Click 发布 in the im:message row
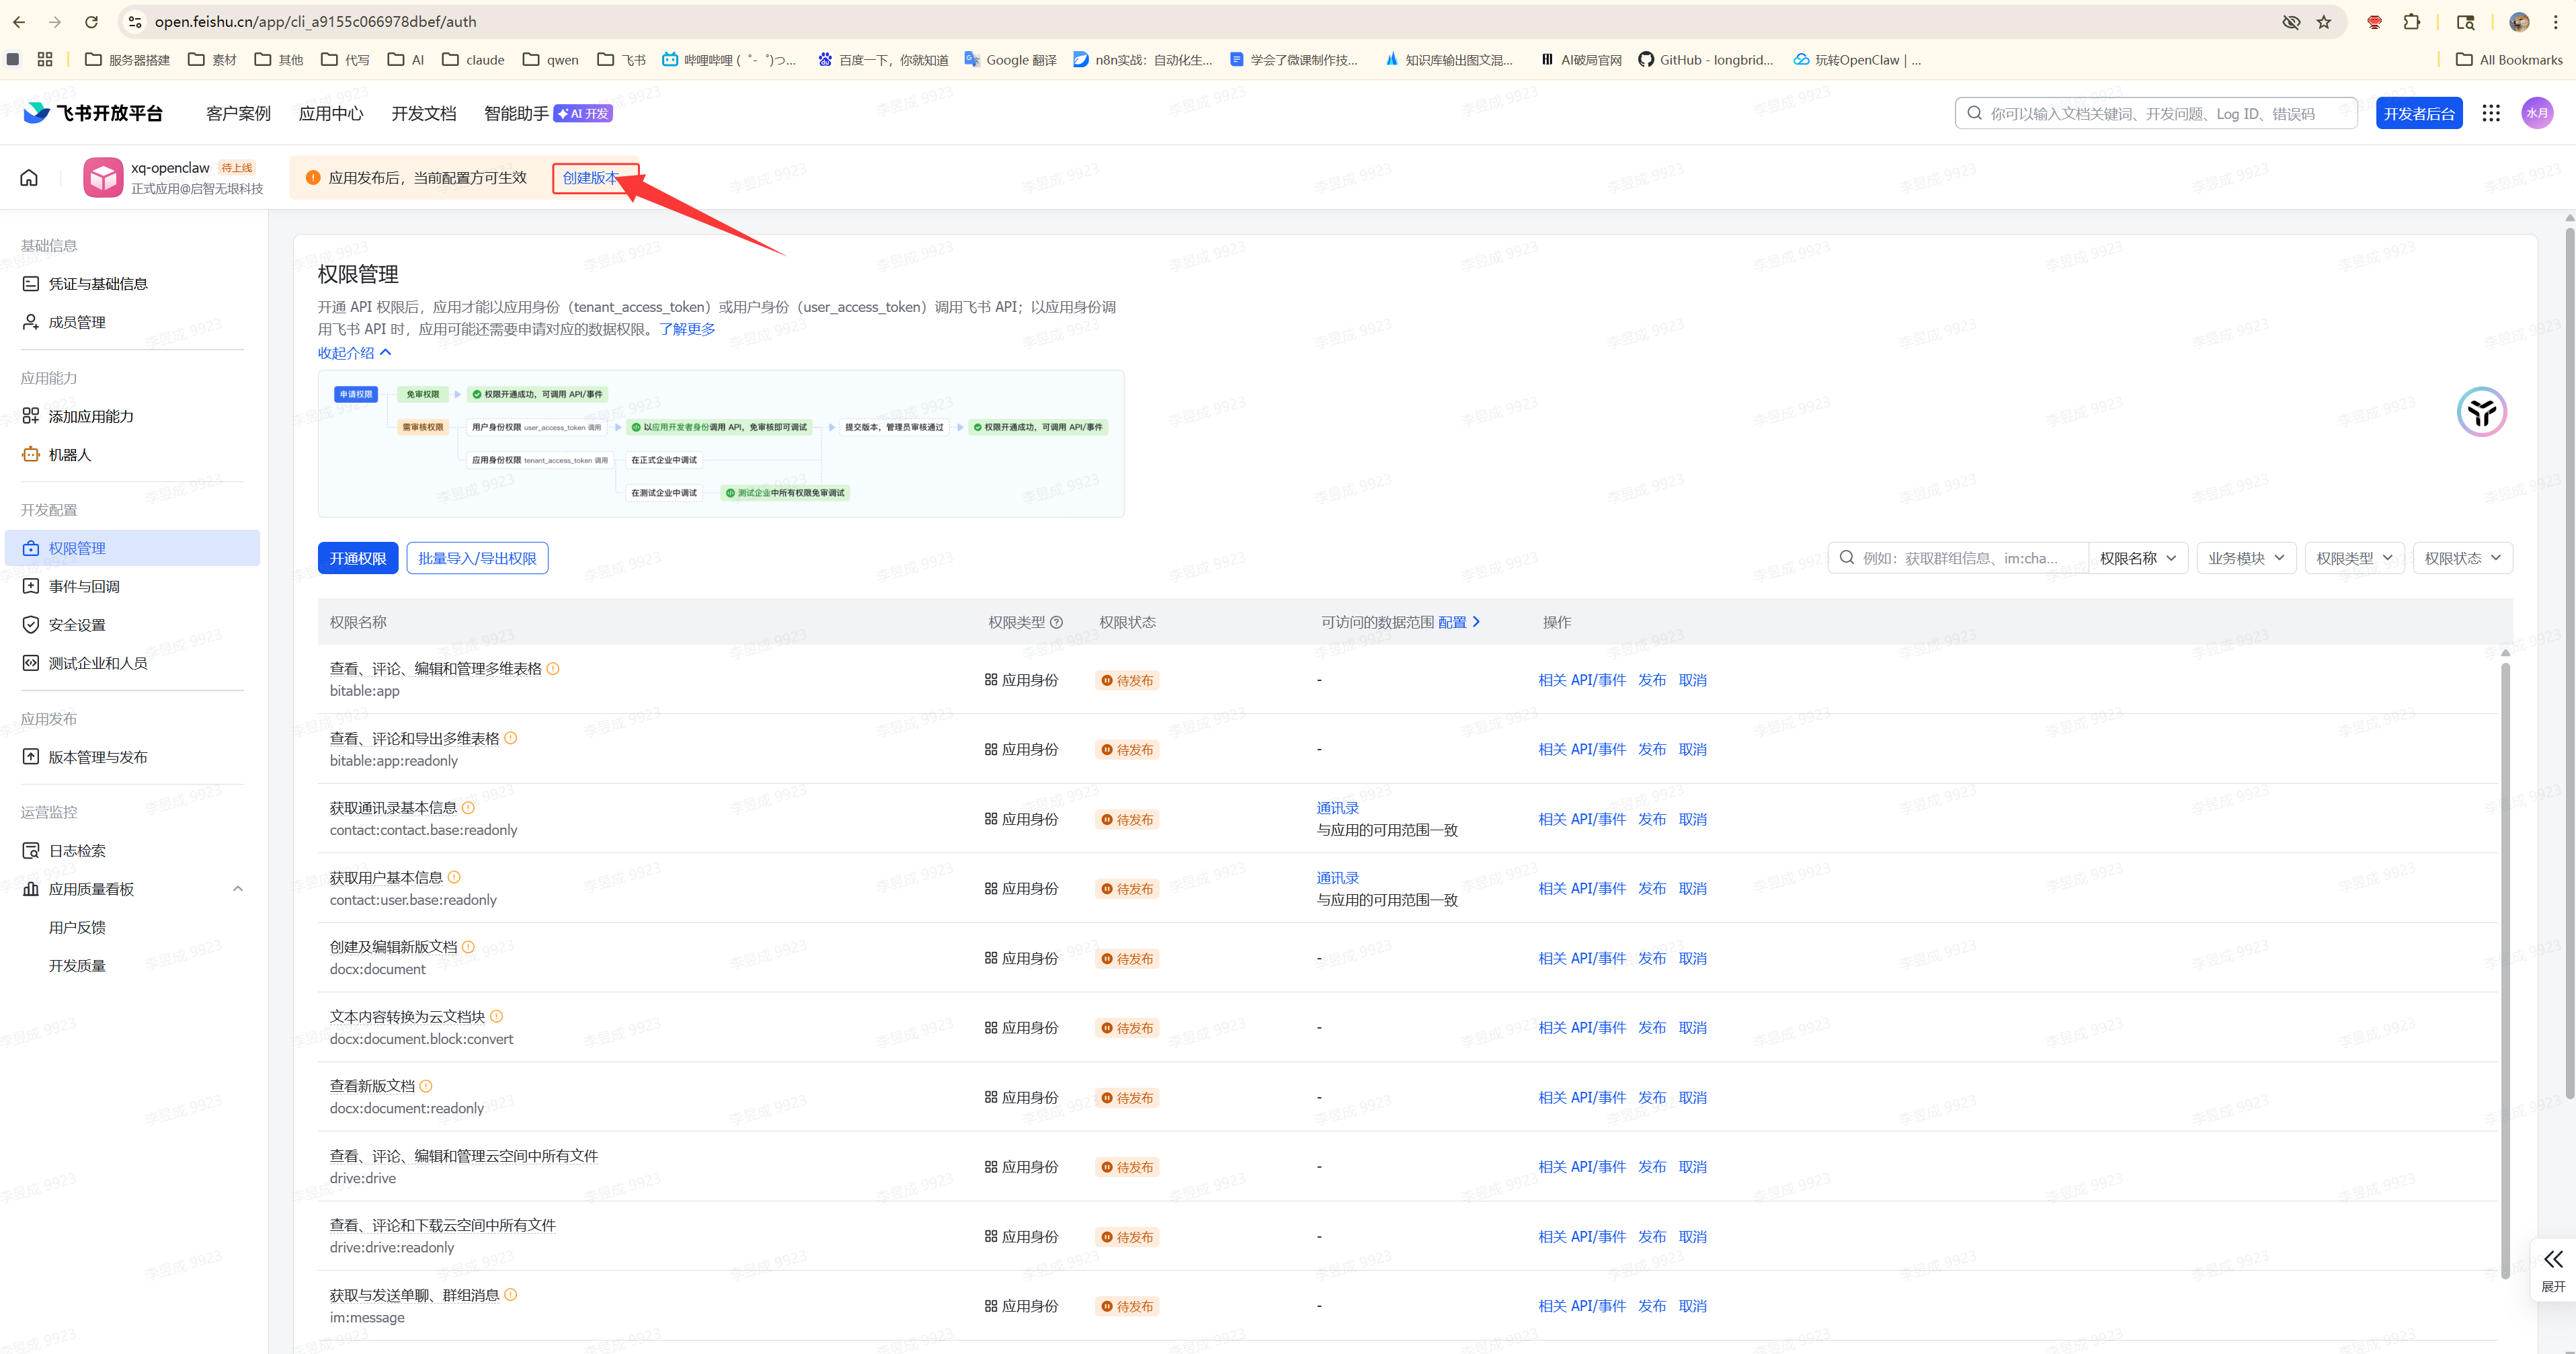 [x=1652, y=1306]
